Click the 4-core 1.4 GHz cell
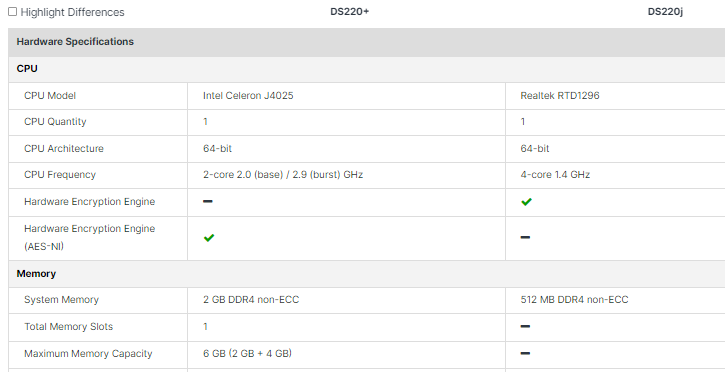The height and width of the screenshot is (372, 725). pyautogui.click(x=615, y=175)
